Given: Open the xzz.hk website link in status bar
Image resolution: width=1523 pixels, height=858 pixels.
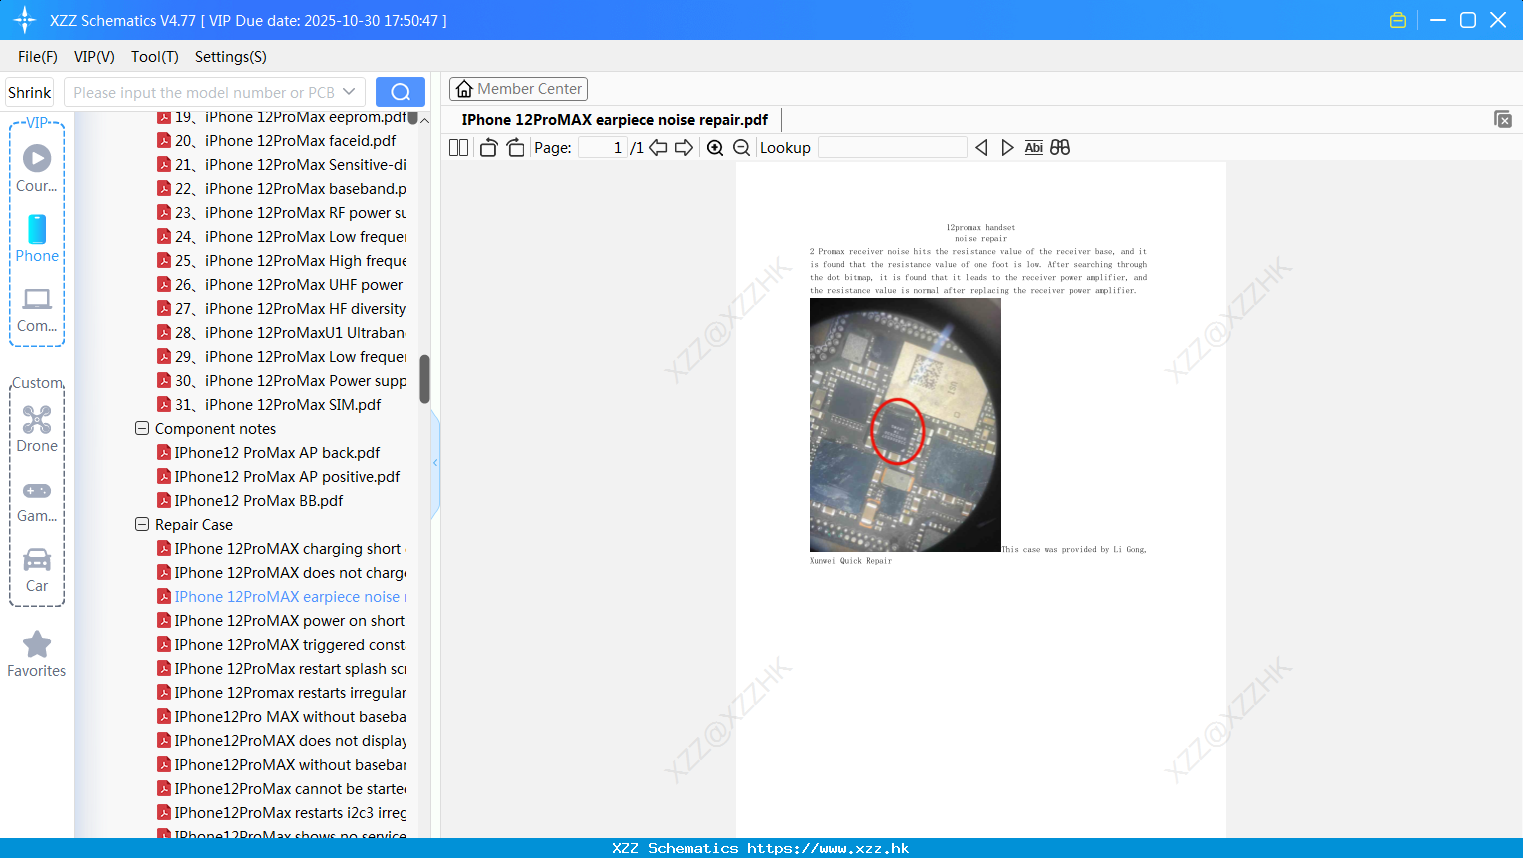Looking at the screenshot, I should (828, 848).
